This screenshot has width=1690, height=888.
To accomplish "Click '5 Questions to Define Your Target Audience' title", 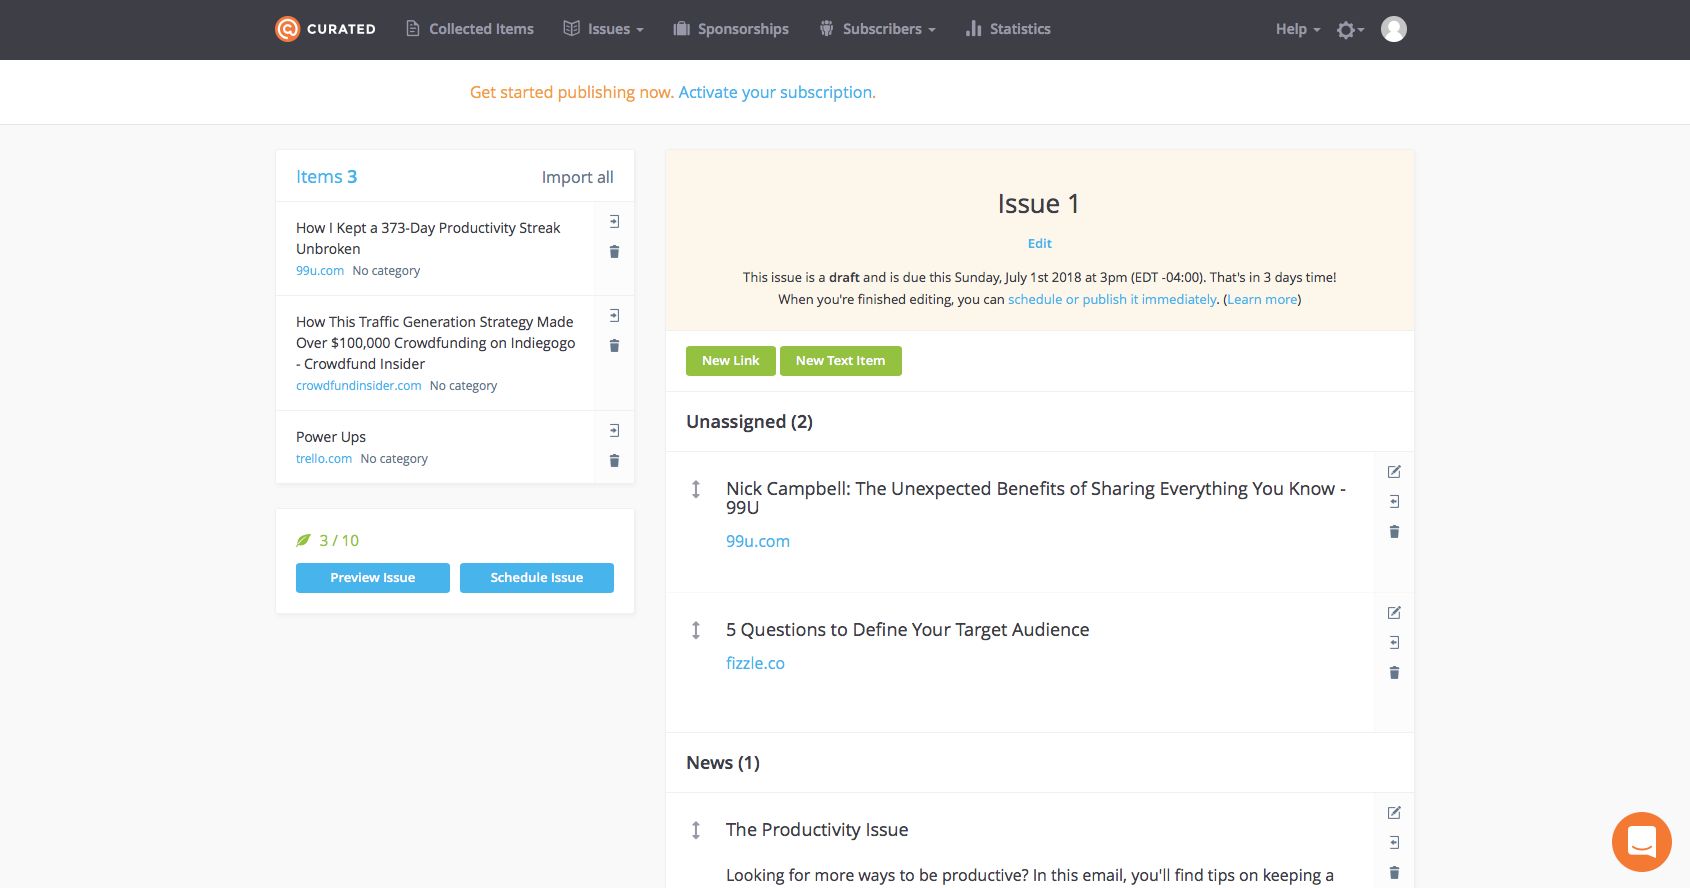I will pyautogui.click(x=908, y=630).
